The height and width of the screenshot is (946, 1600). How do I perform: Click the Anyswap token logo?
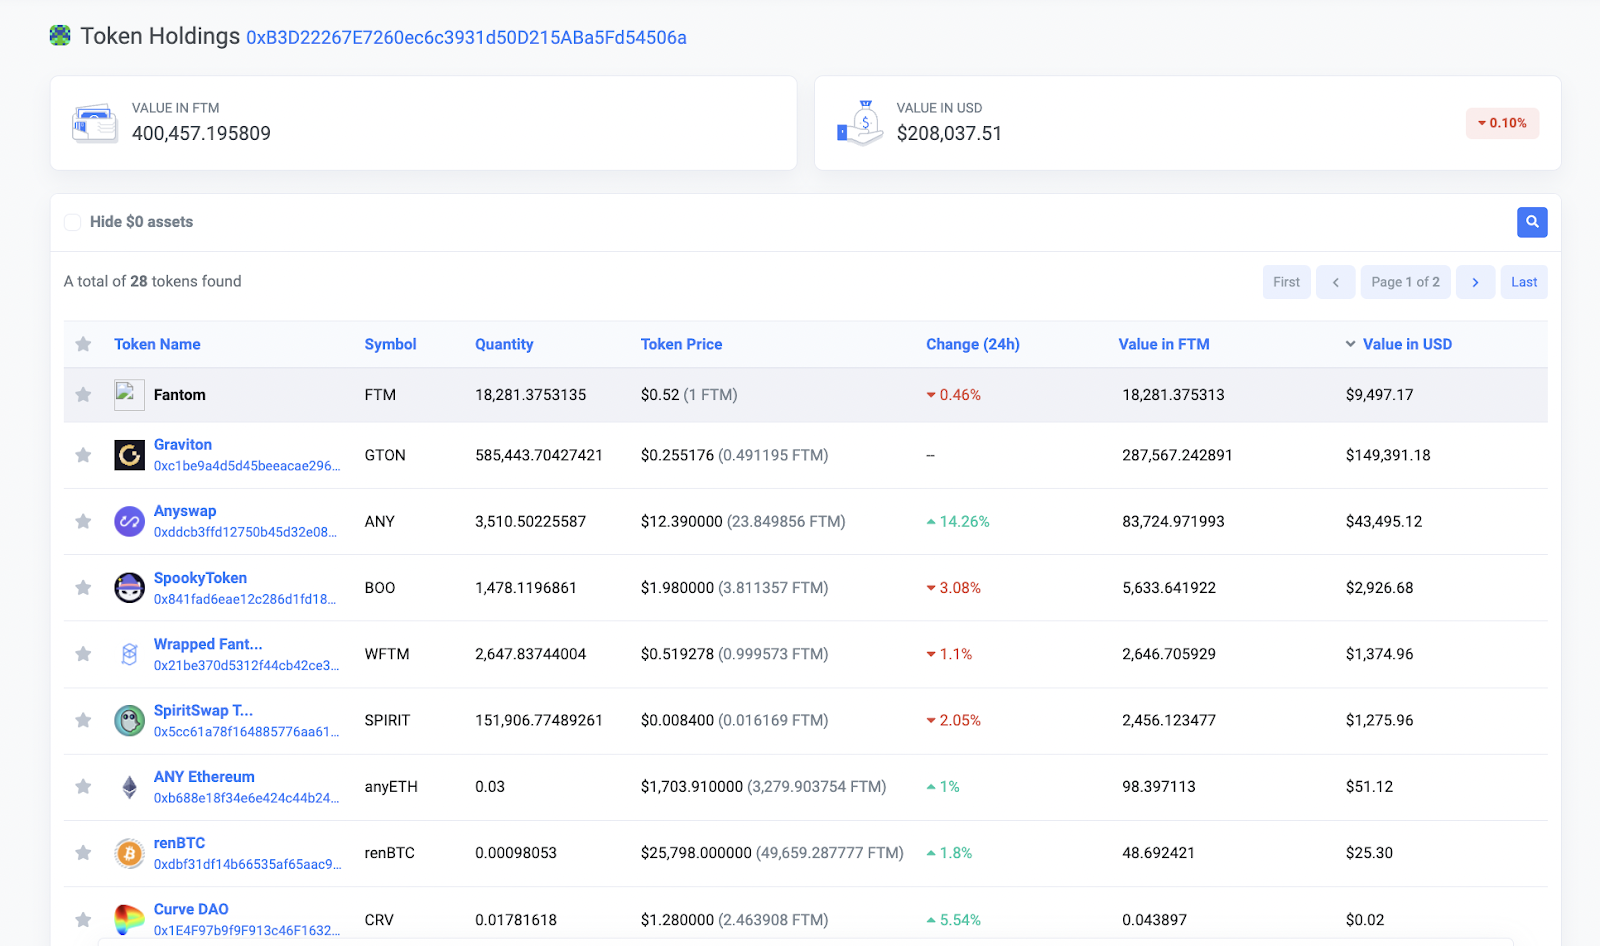(129, 521)
